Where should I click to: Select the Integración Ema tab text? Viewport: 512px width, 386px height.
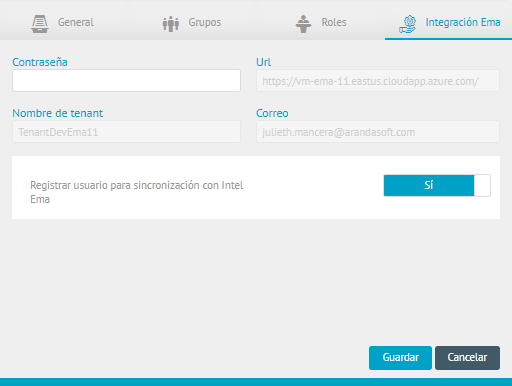[x=463, y=22]
